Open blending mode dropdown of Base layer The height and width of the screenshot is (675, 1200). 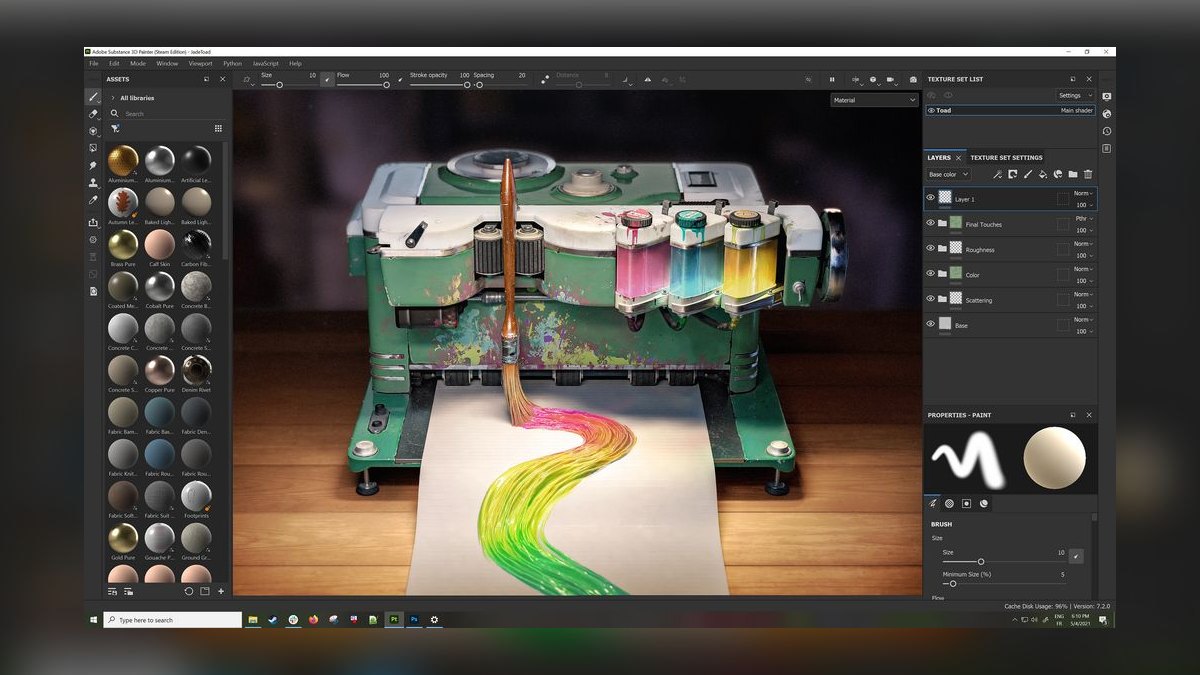click(x=1084, y=319)
